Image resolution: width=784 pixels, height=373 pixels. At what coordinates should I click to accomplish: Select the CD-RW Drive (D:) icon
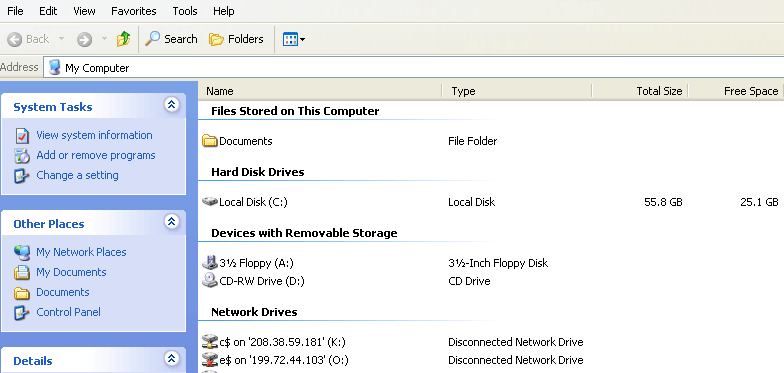[210, 280]
